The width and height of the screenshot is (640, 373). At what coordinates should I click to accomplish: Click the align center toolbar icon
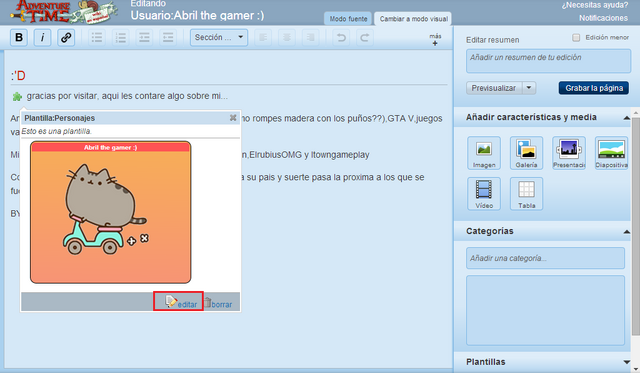[287, 38]
